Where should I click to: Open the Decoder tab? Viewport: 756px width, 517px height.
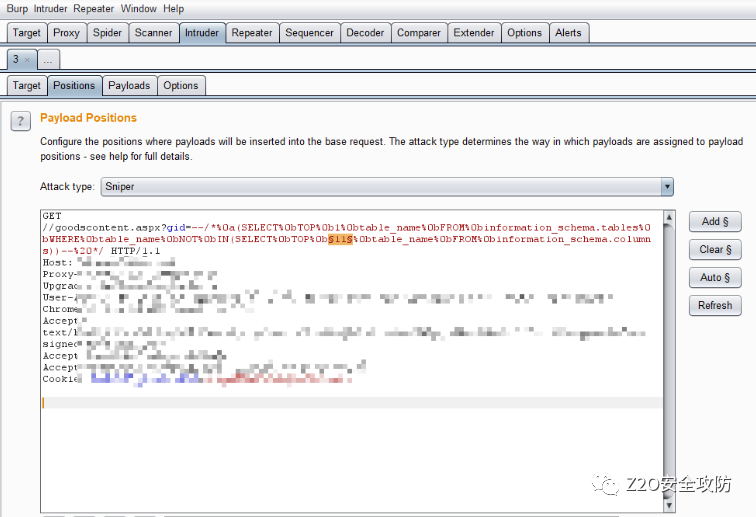[365, 33]
